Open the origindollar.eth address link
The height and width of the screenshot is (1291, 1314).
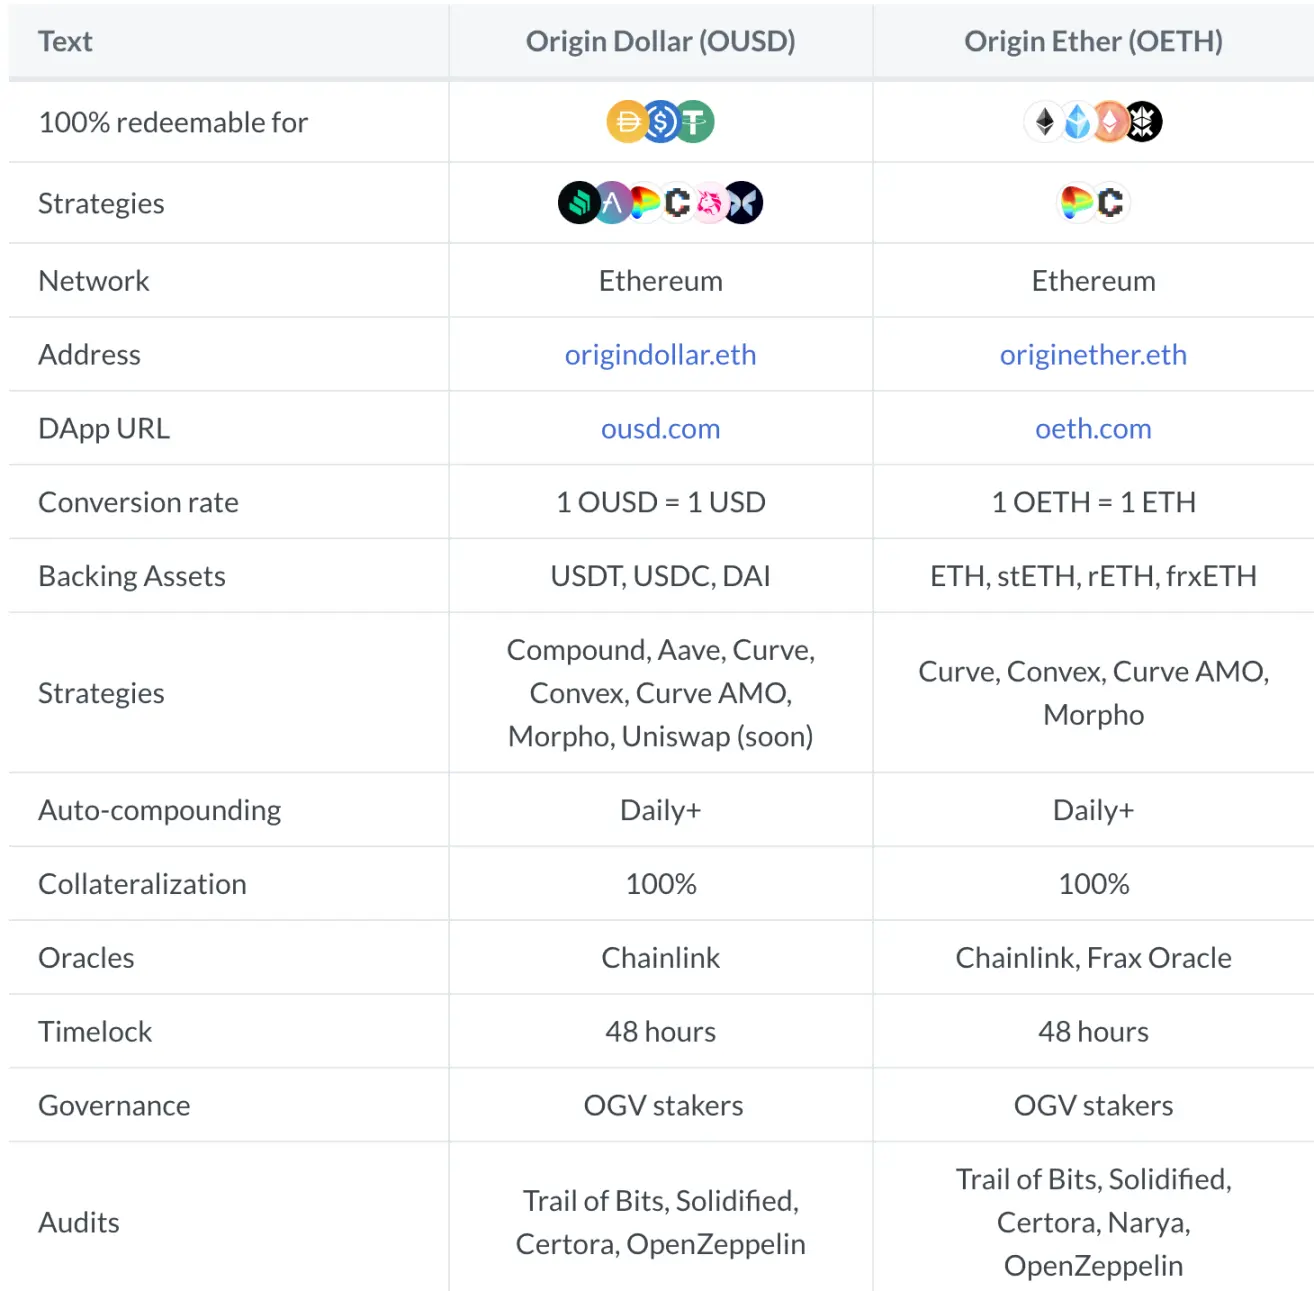(660, 355)
